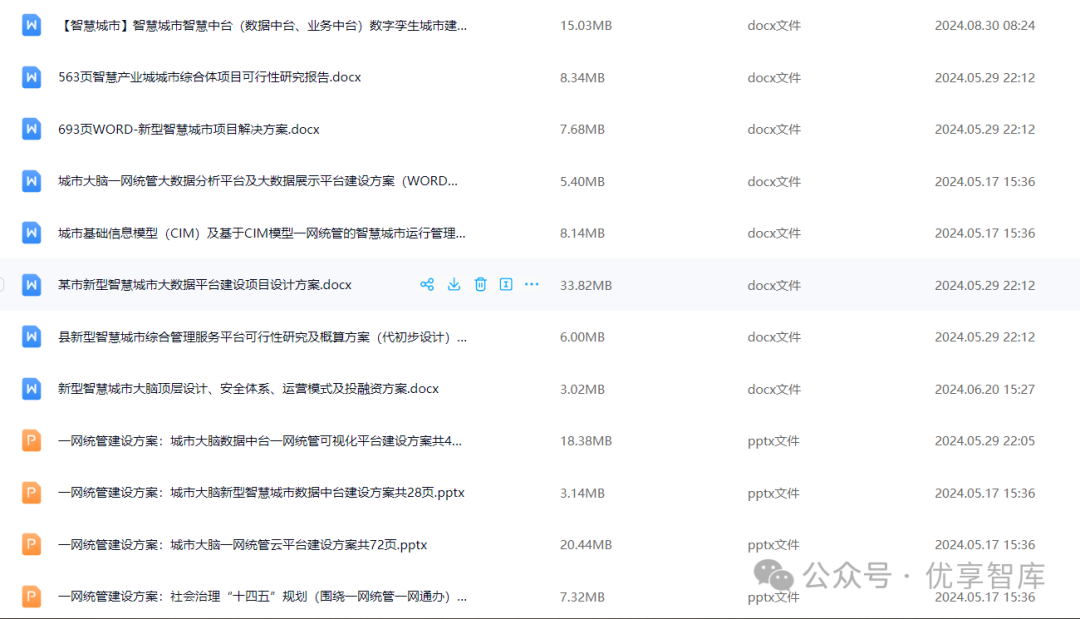Open 城市基础信息模型（CIM）及基于CIM模型 file
The width and height of the screenshot is (1080, 619).
pyautogui.click(x=262, y=233)
